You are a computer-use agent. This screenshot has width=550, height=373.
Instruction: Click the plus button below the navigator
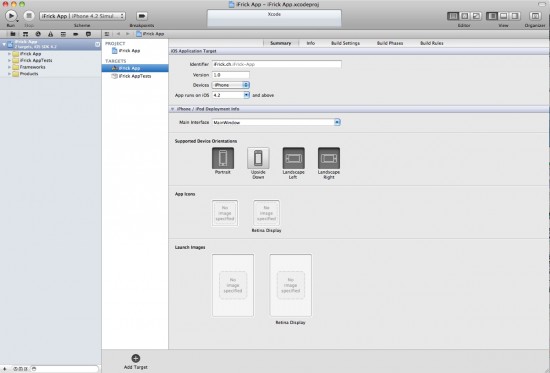5,369
